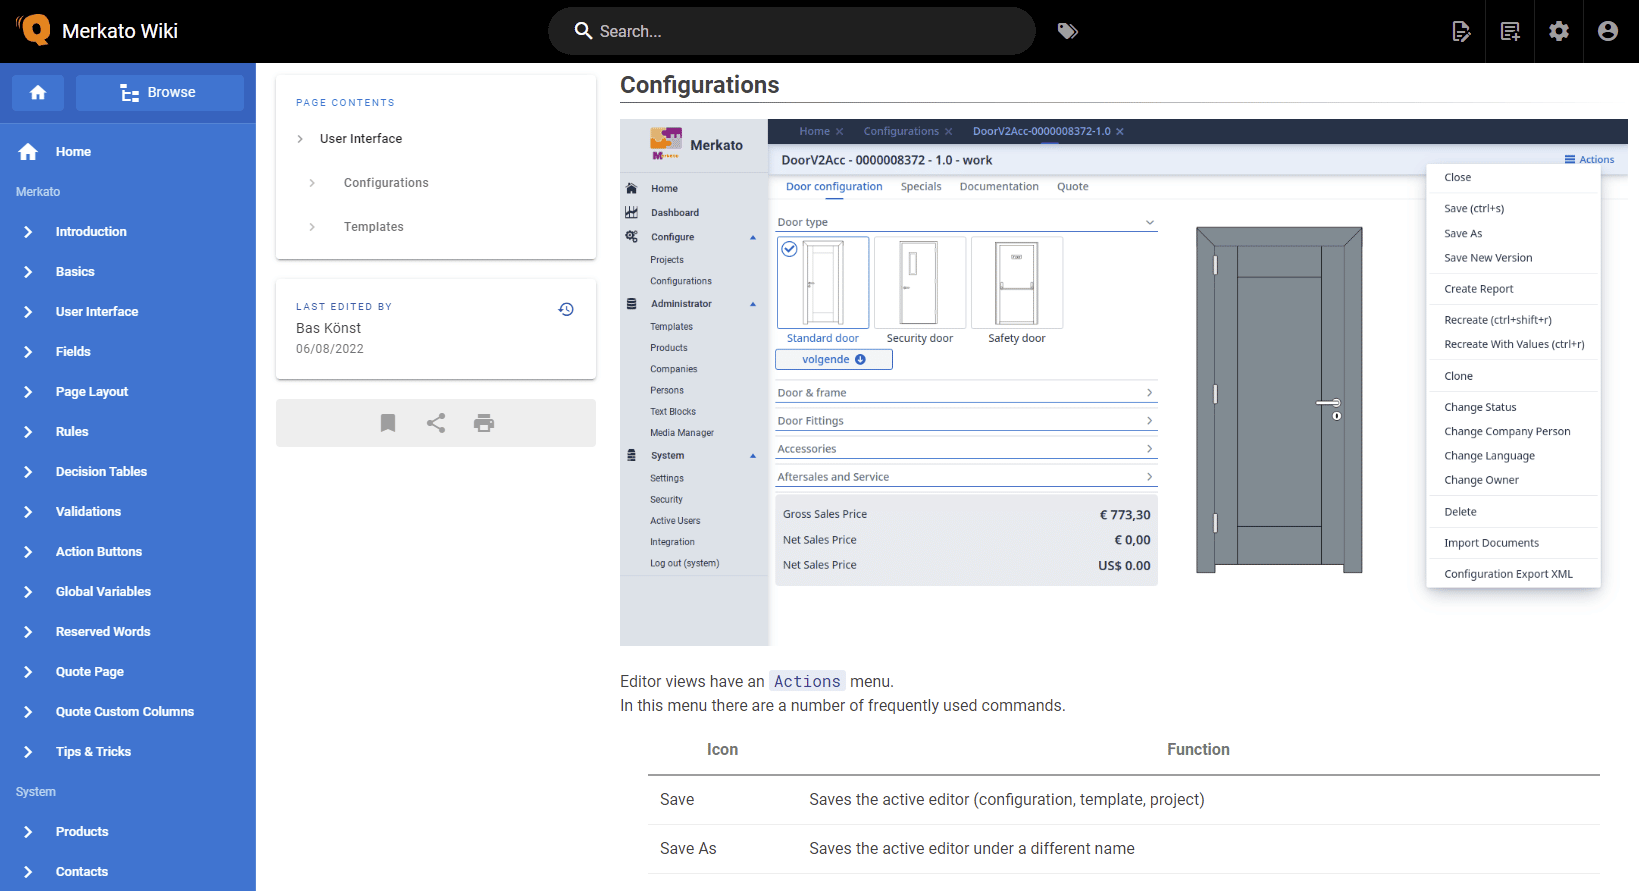Open the admin settings gear icon
This screenshot has height=891, width=1639.
(x=1559, y=31)
